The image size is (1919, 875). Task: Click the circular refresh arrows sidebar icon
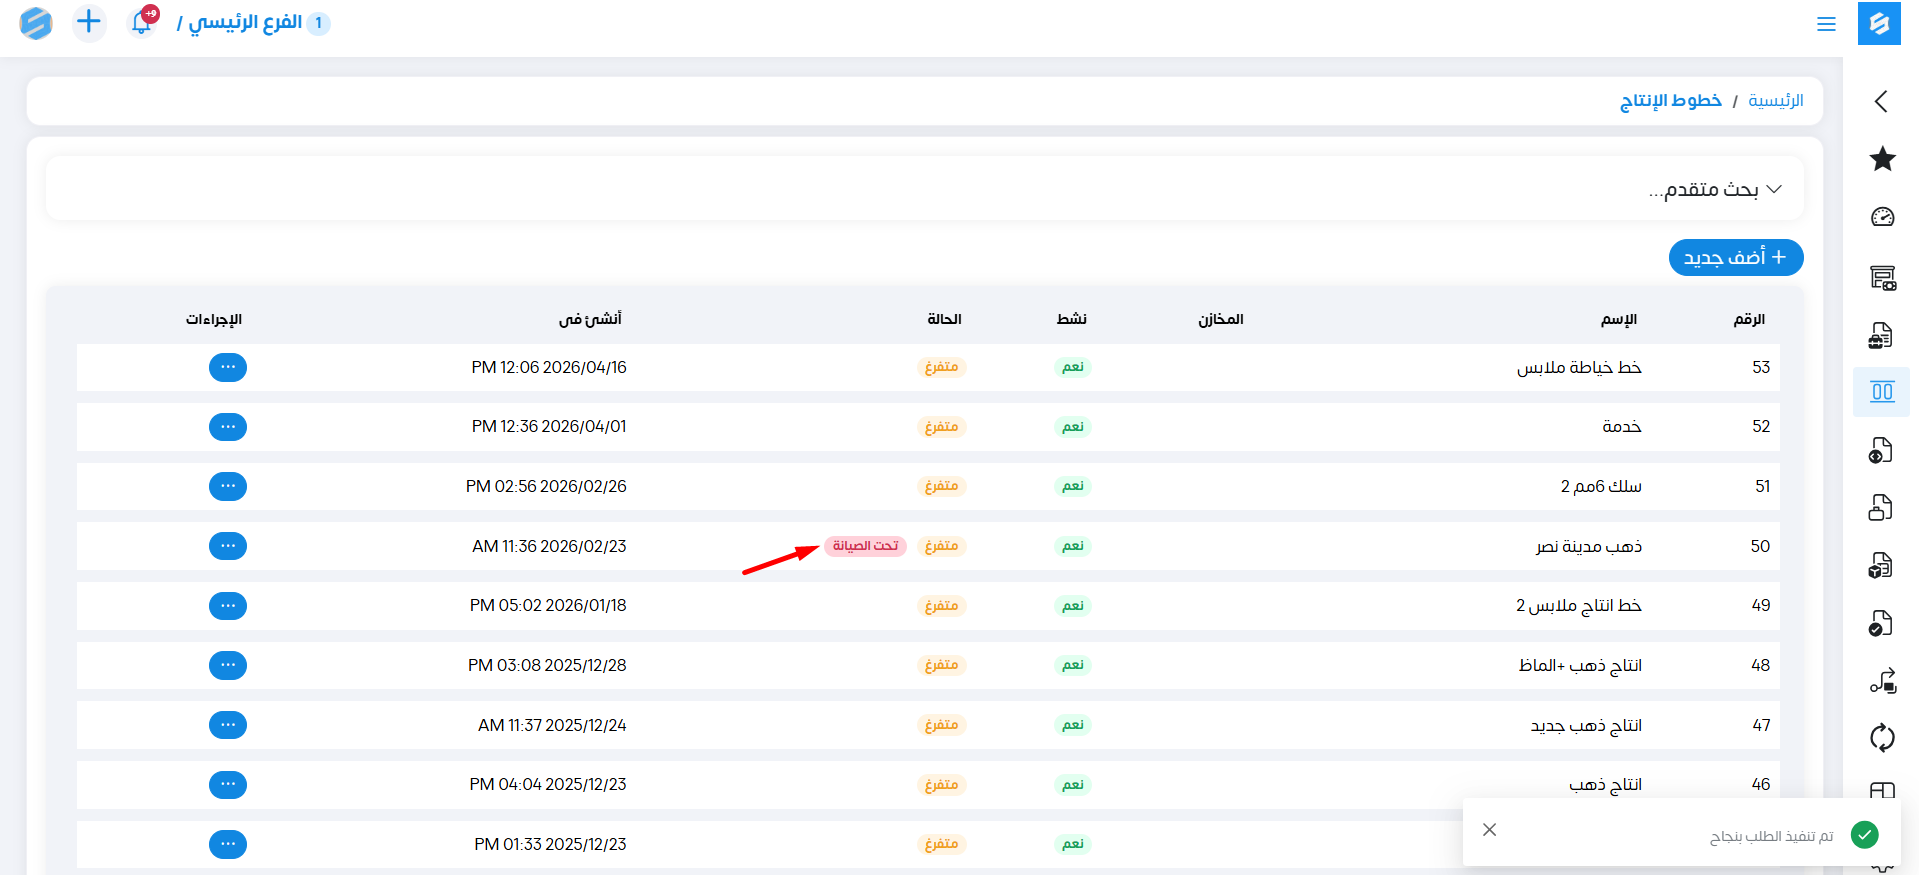(1882, 738)
